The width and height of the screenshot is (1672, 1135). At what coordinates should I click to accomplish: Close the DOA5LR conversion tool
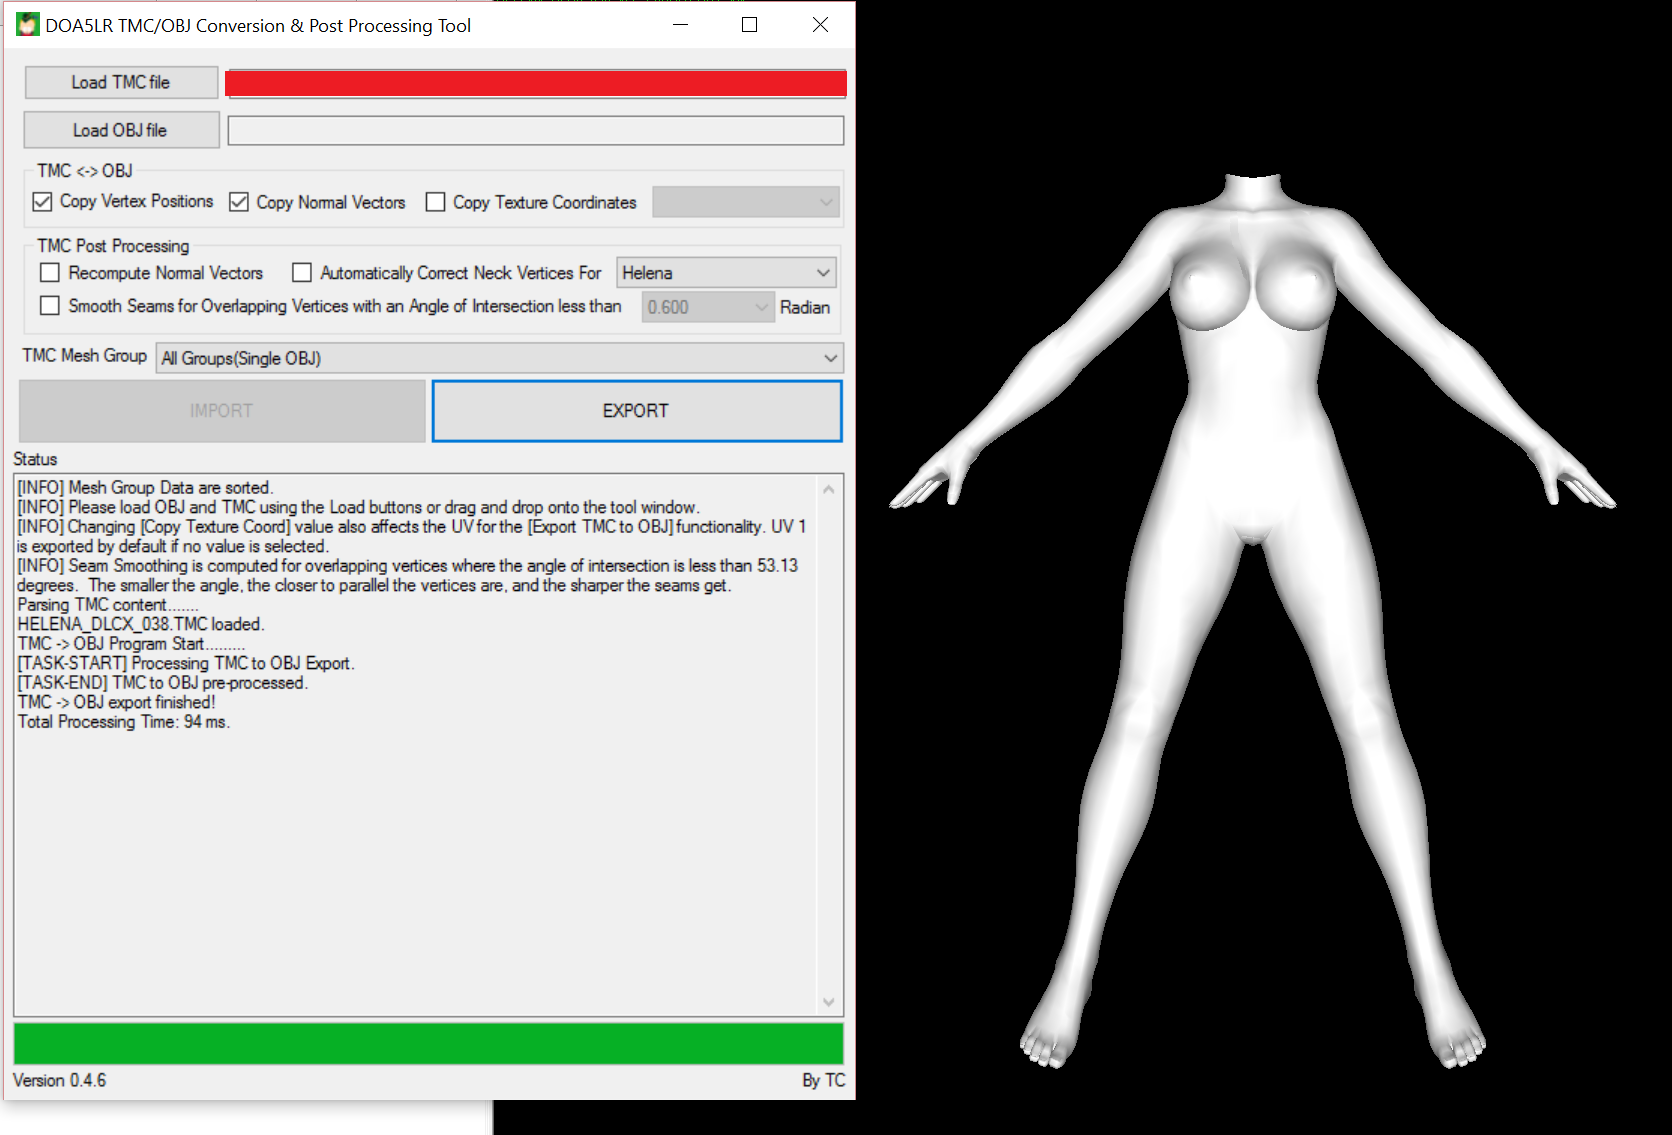tap(820, 25)
